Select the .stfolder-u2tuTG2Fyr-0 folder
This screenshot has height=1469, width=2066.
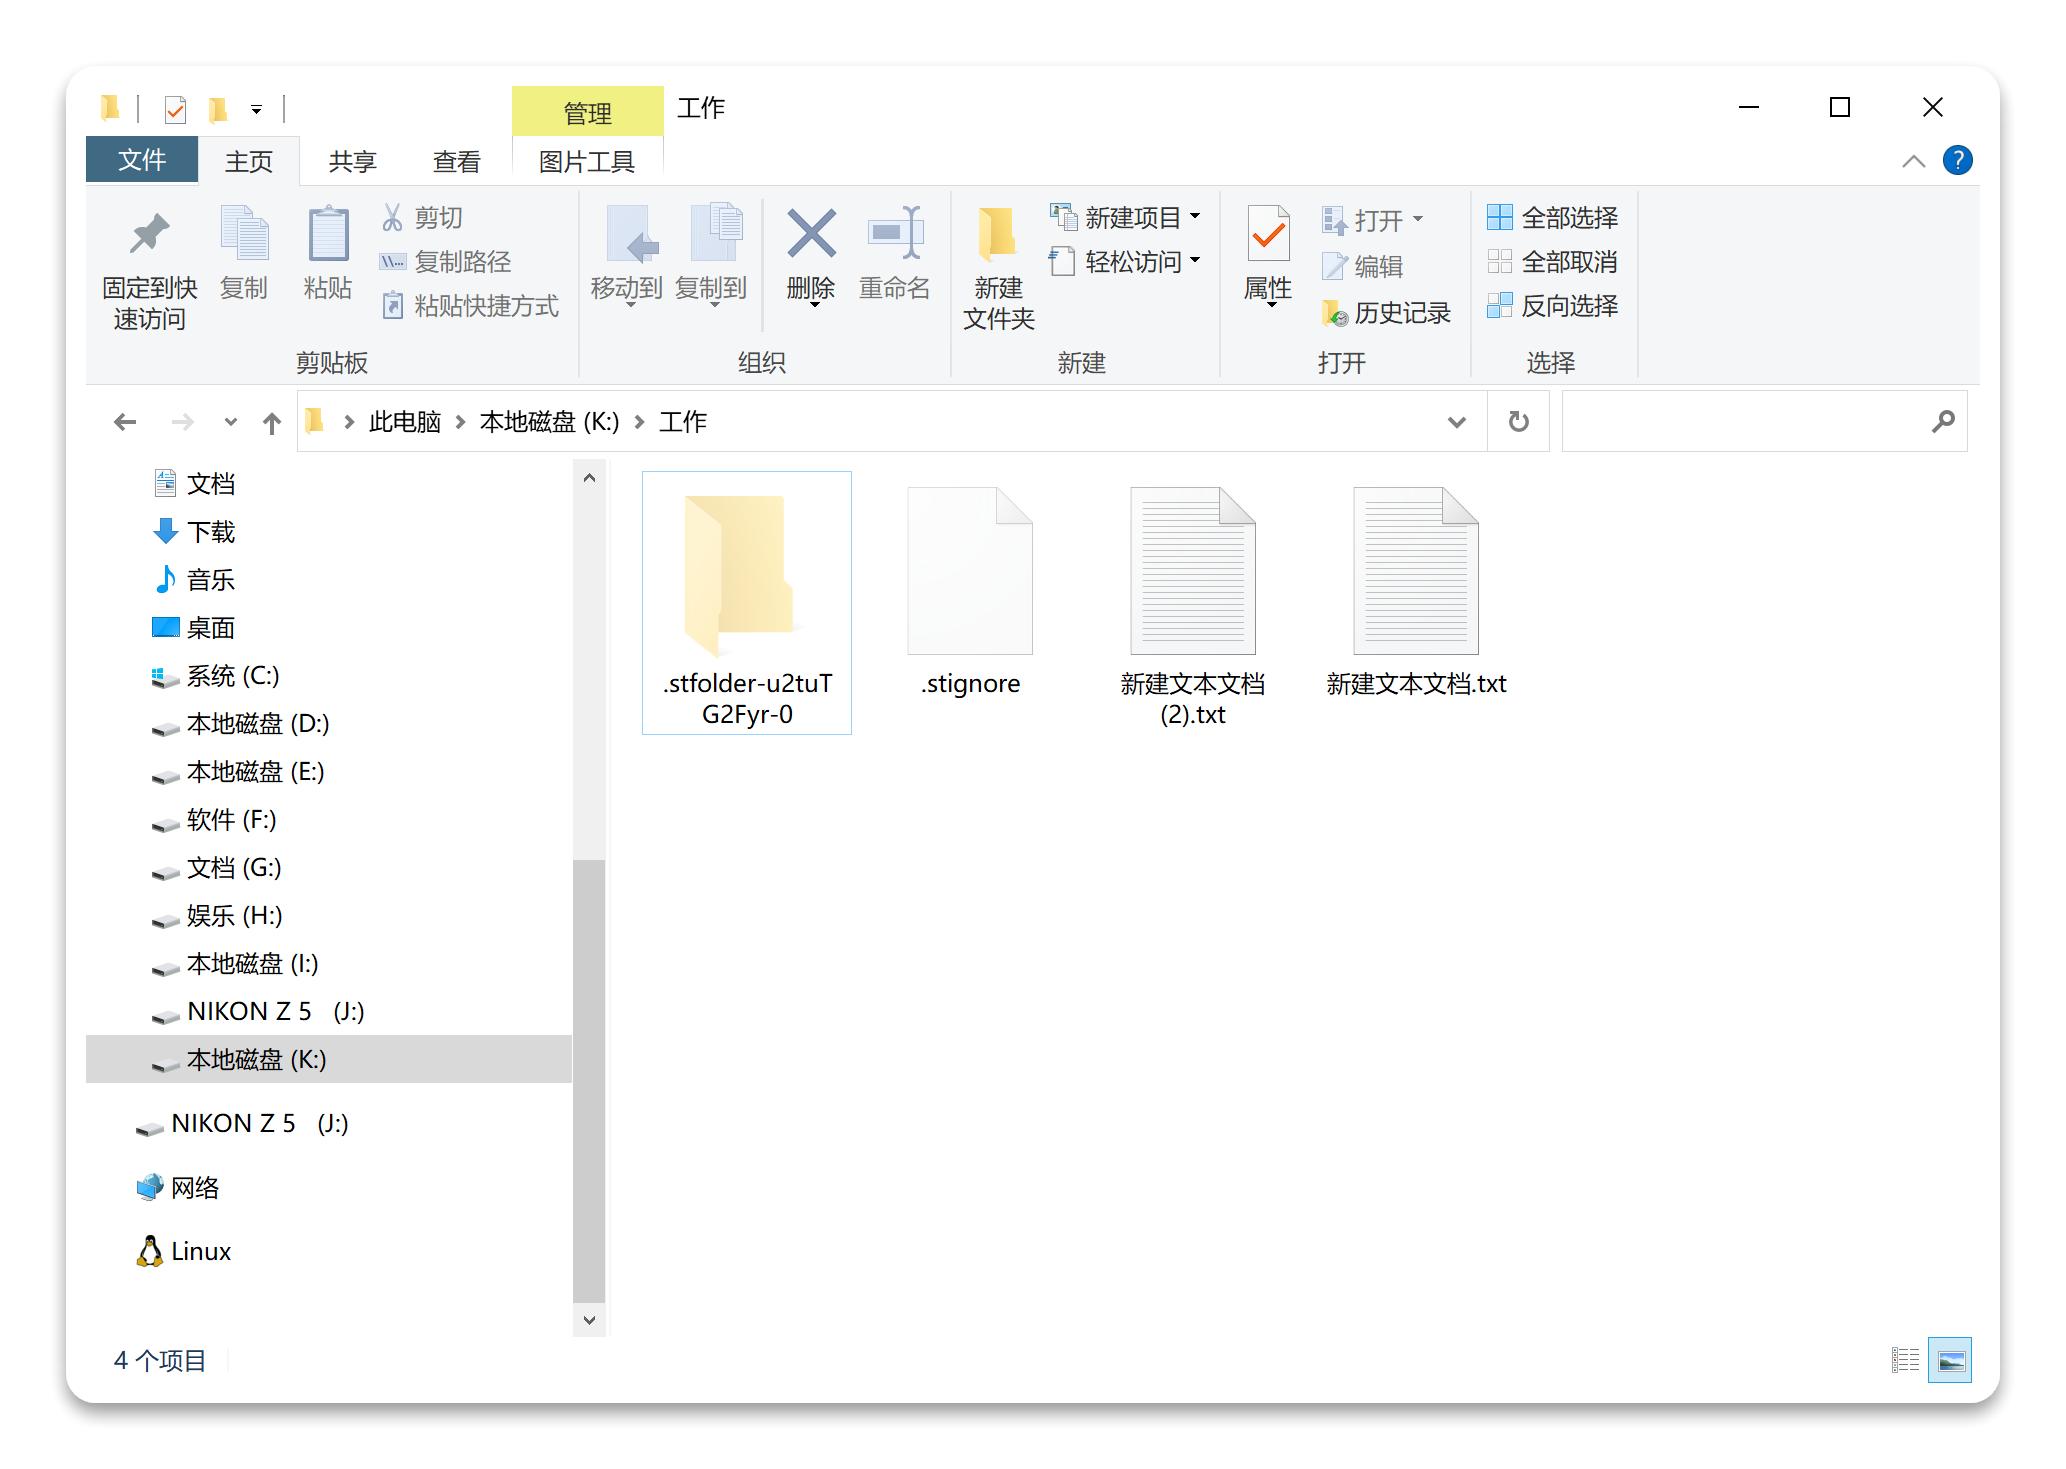point(747,603)
